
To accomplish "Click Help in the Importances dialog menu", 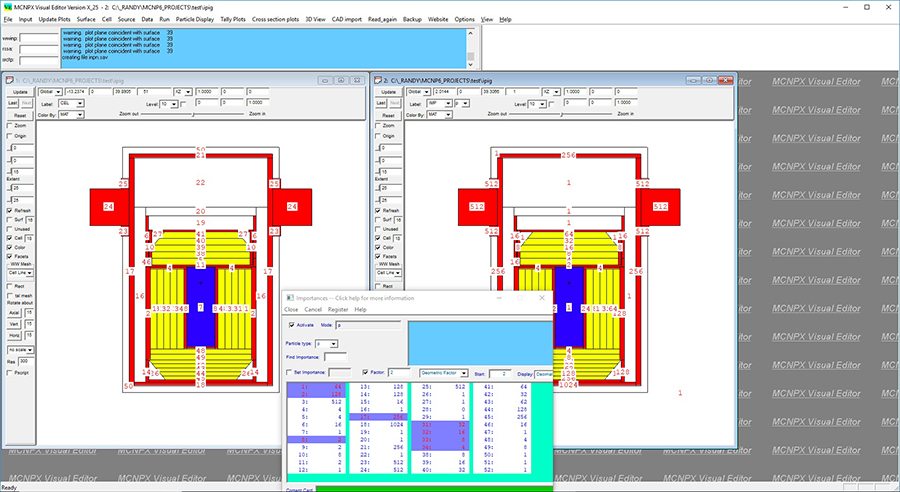I will tap(360, 309).
